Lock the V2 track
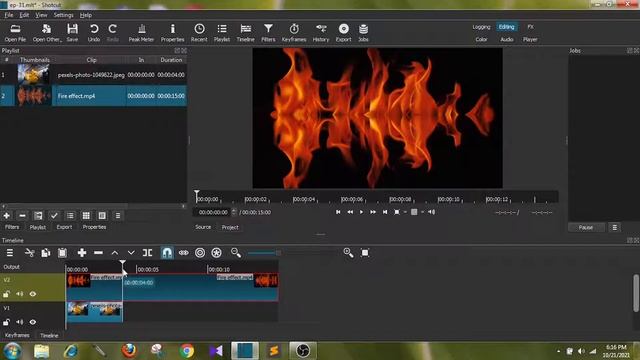Image resolution: width=640 pixels, height=360 pixels. click(6, 294)
